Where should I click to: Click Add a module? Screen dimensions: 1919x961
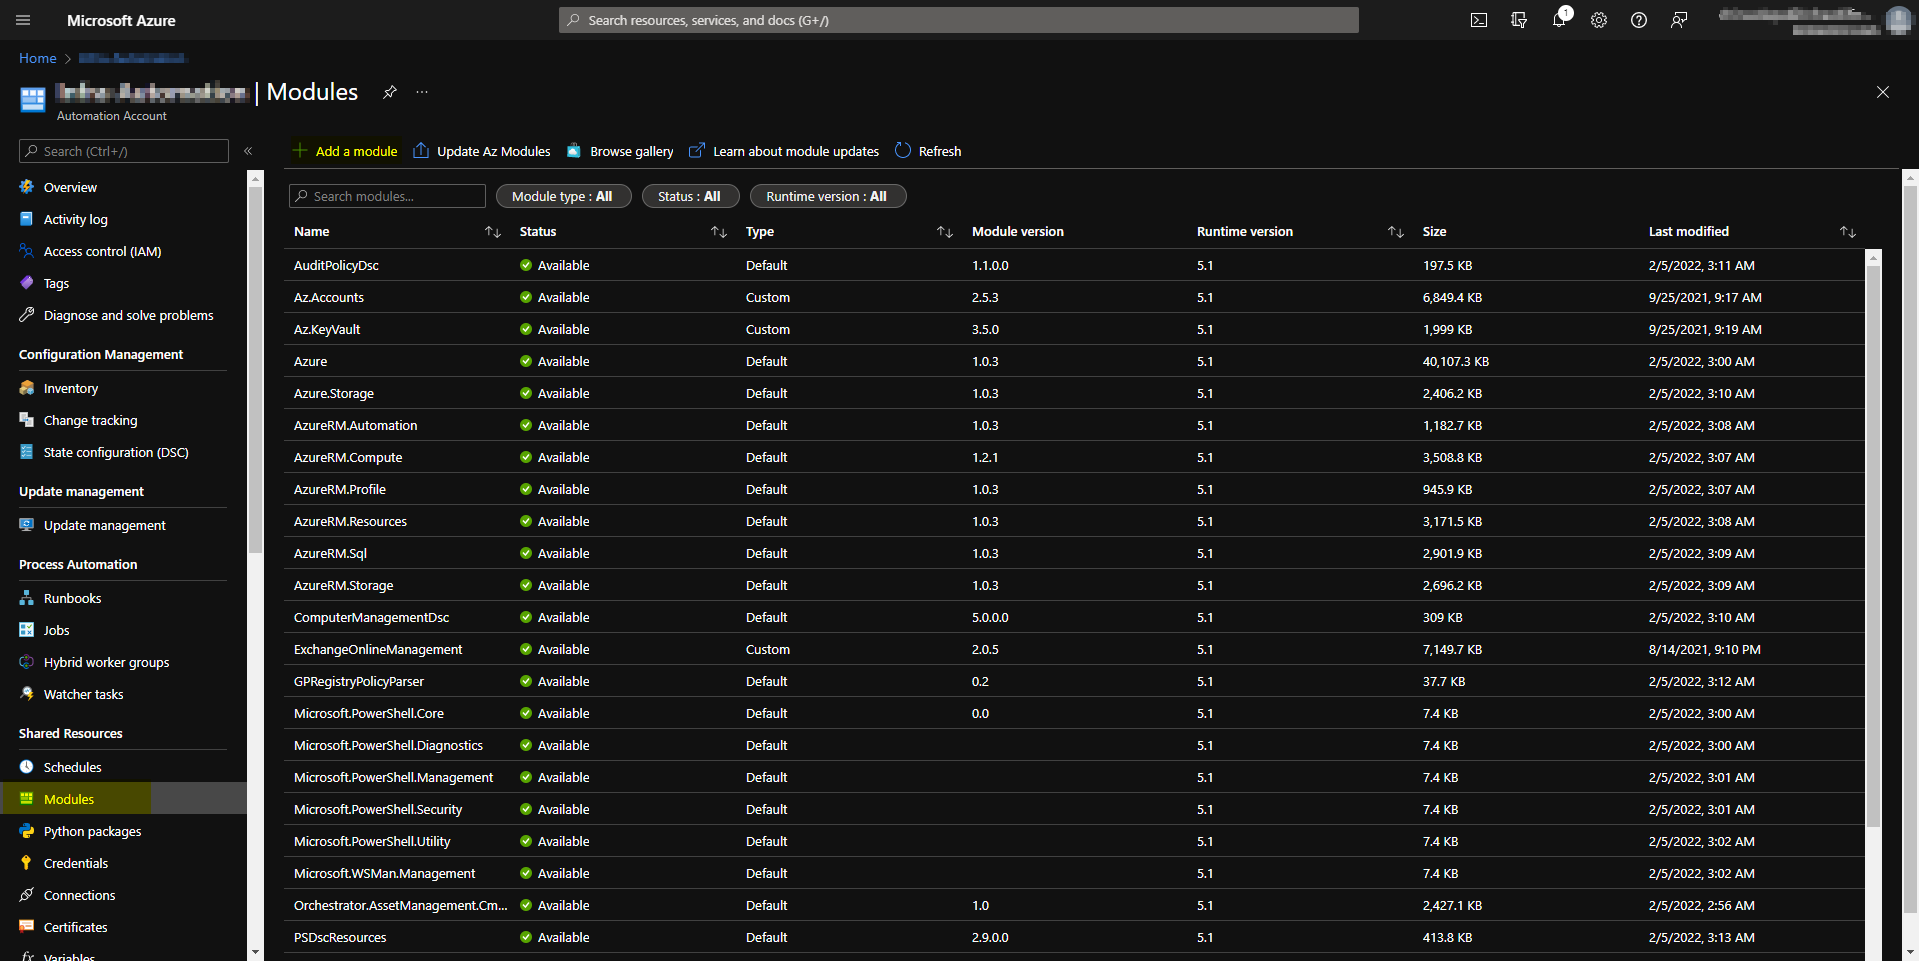pyautogui.click(x=345, y=151)
